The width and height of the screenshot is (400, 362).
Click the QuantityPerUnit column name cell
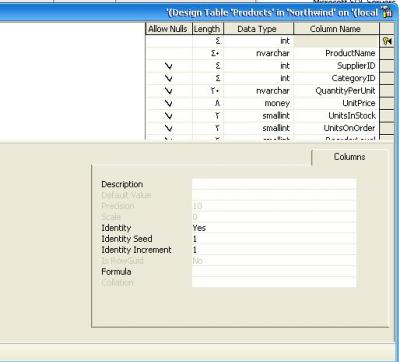336,91
